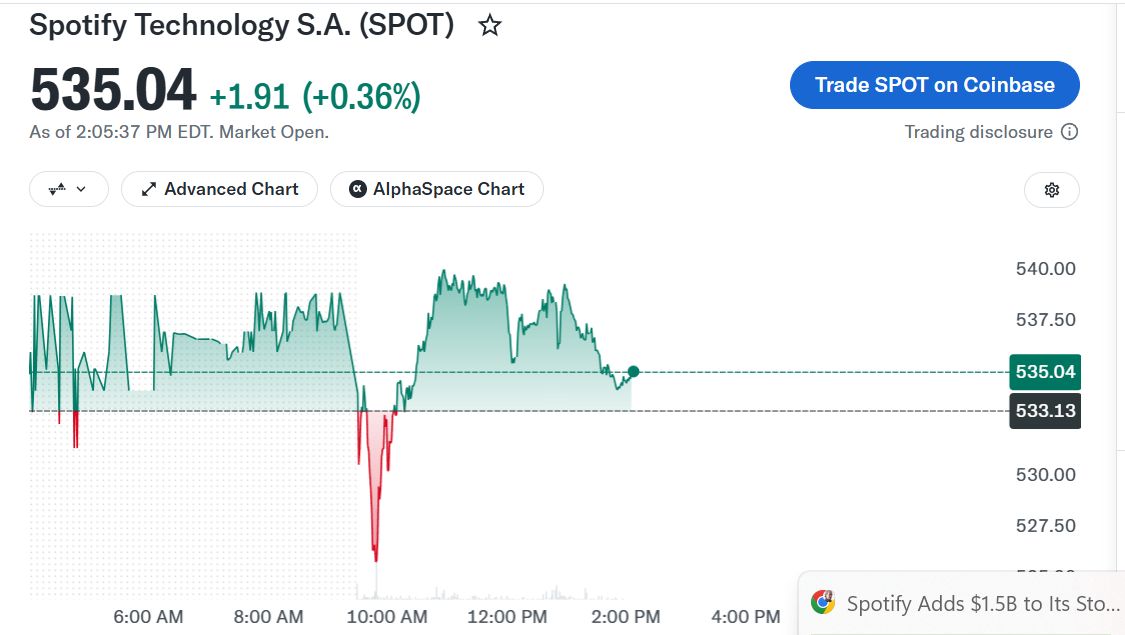The width and height of the screenshot is (1125, 635).
Task: Open the Advanced Chart view
Action: click(220, 189)
